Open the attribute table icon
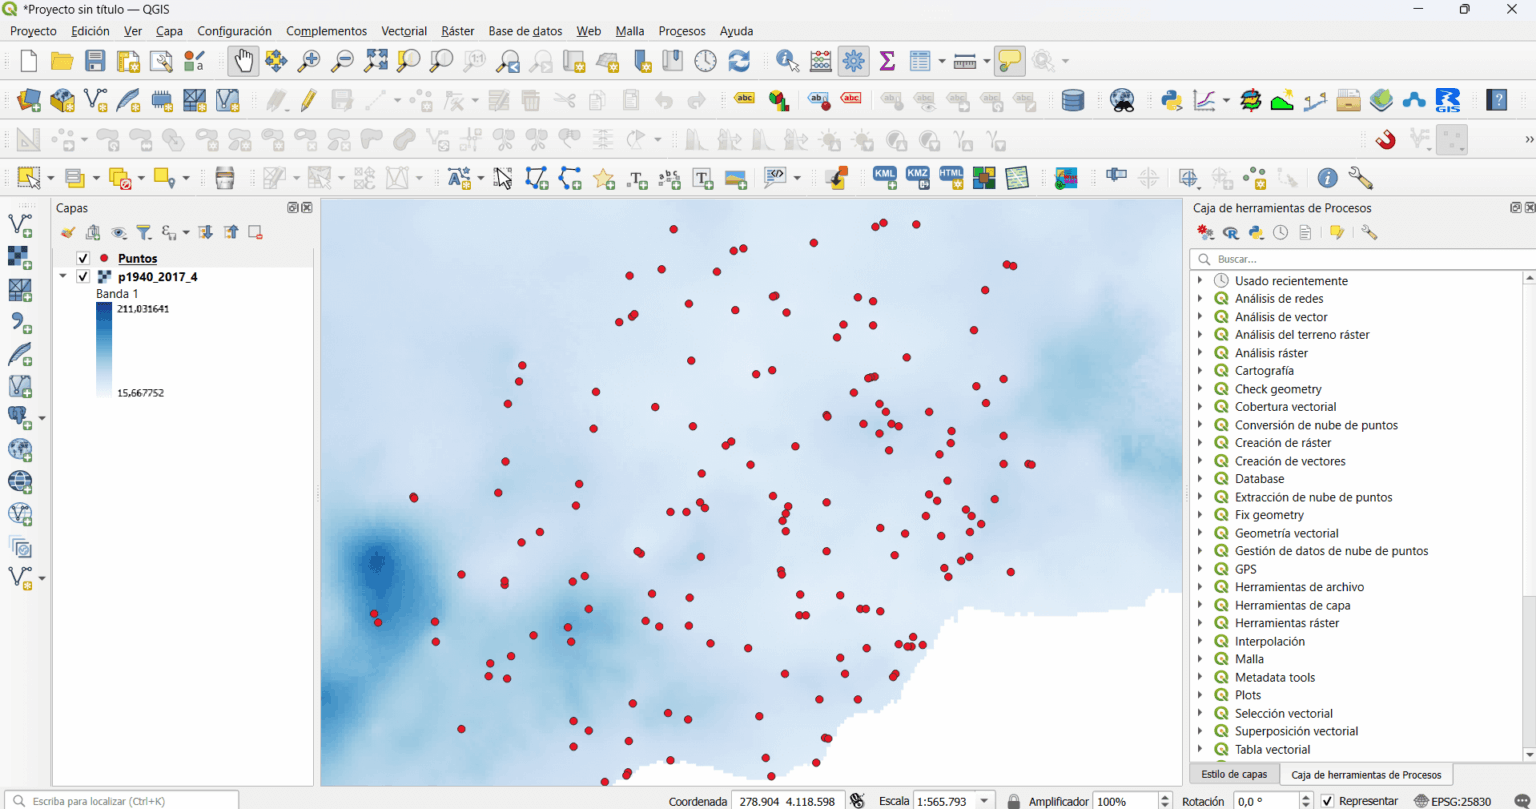 coord(919,60)
